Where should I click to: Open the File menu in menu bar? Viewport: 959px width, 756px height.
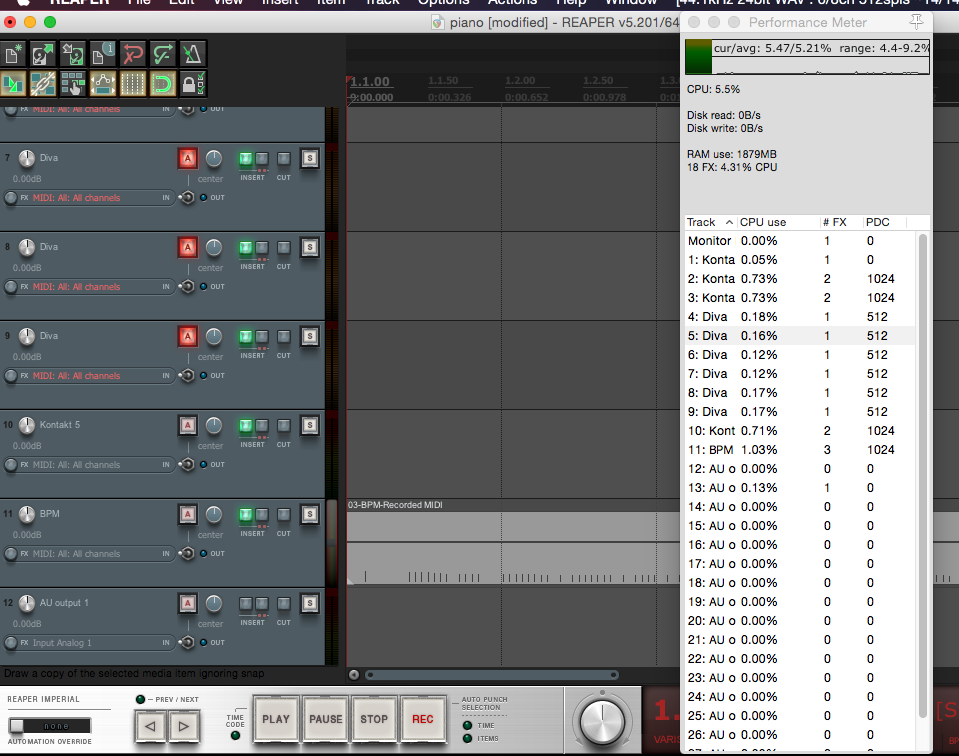pos(139,2)
